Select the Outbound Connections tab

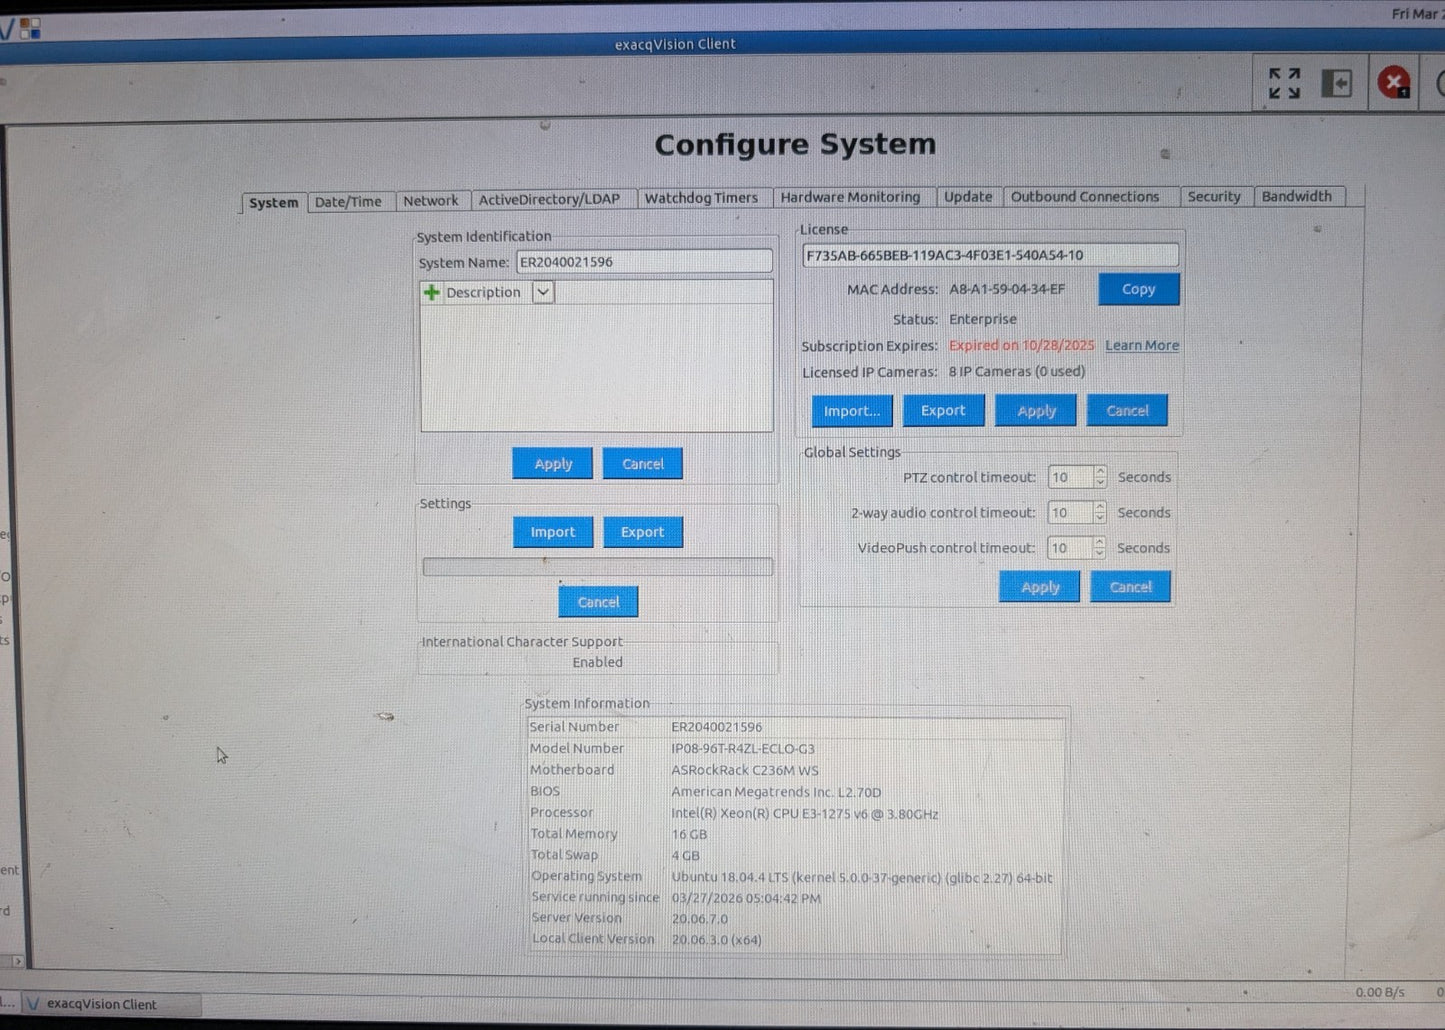click(1085, 197)
